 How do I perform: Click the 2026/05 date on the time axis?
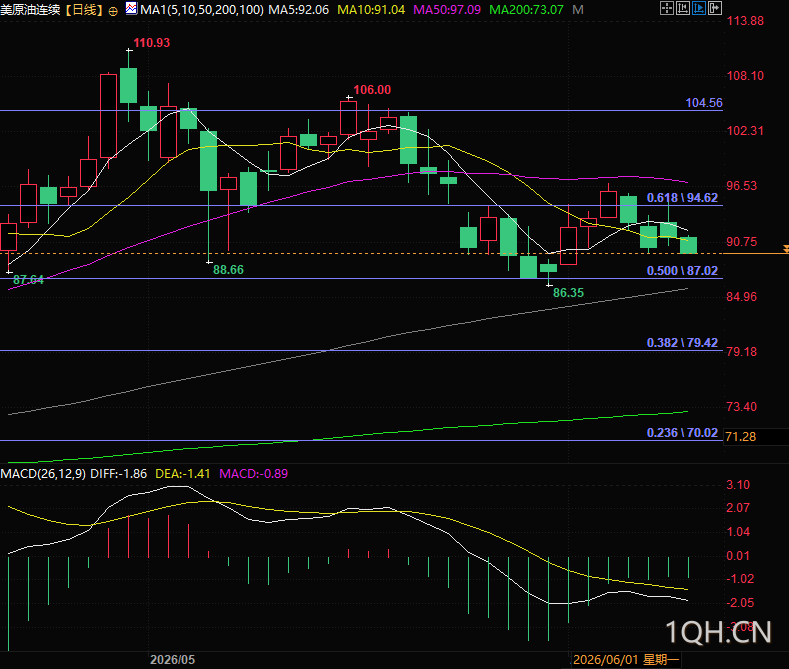tap(173, 660)
